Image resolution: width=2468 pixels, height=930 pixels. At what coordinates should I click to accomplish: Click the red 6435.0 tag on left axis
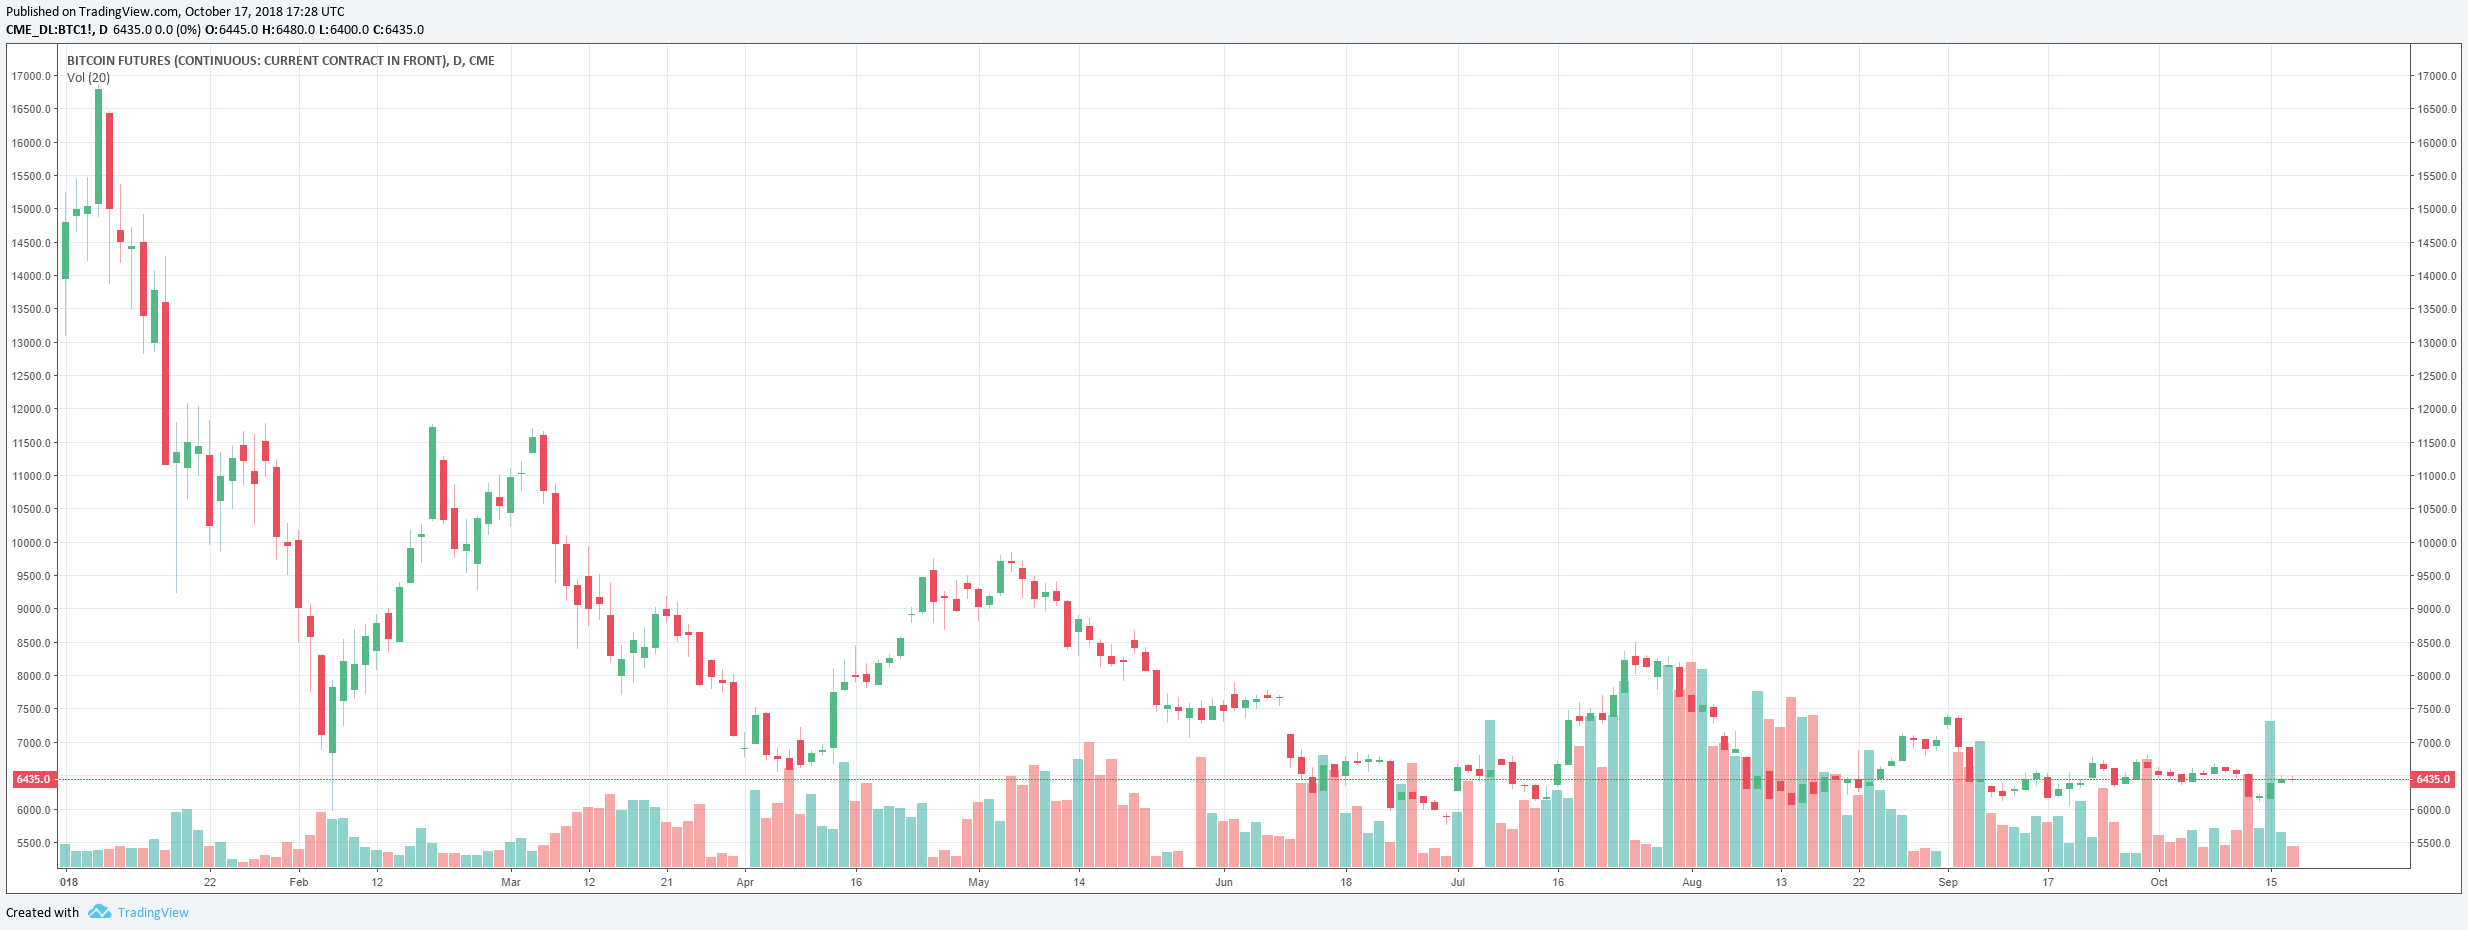click(x=33, y=779)
